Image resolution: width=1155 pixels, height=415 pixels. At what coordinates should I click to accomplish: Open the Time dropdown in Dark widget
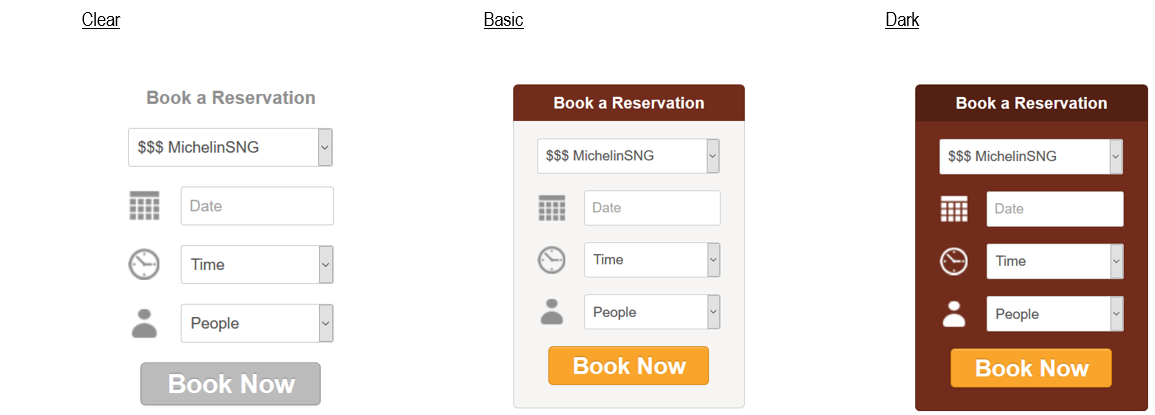pos(1055,262)
